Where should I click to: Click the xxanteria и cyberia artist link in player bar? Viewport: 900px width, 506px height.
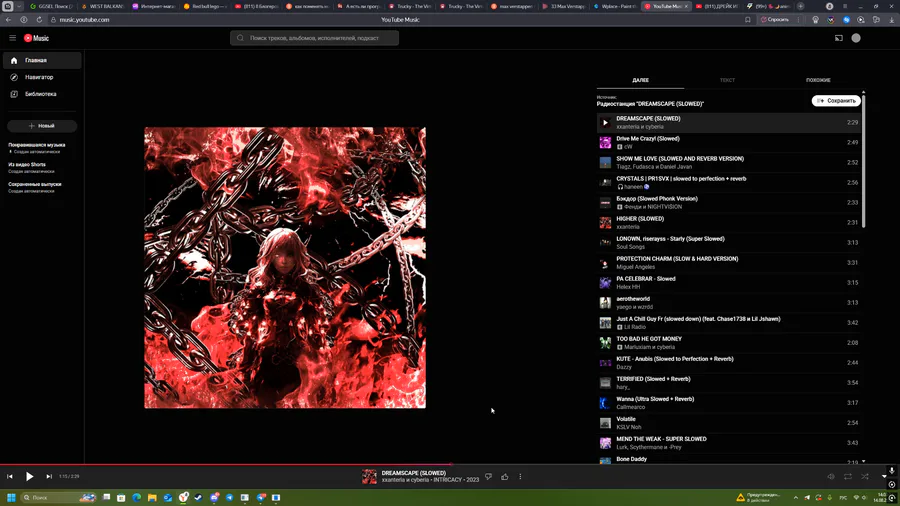(x=406, y=480)
